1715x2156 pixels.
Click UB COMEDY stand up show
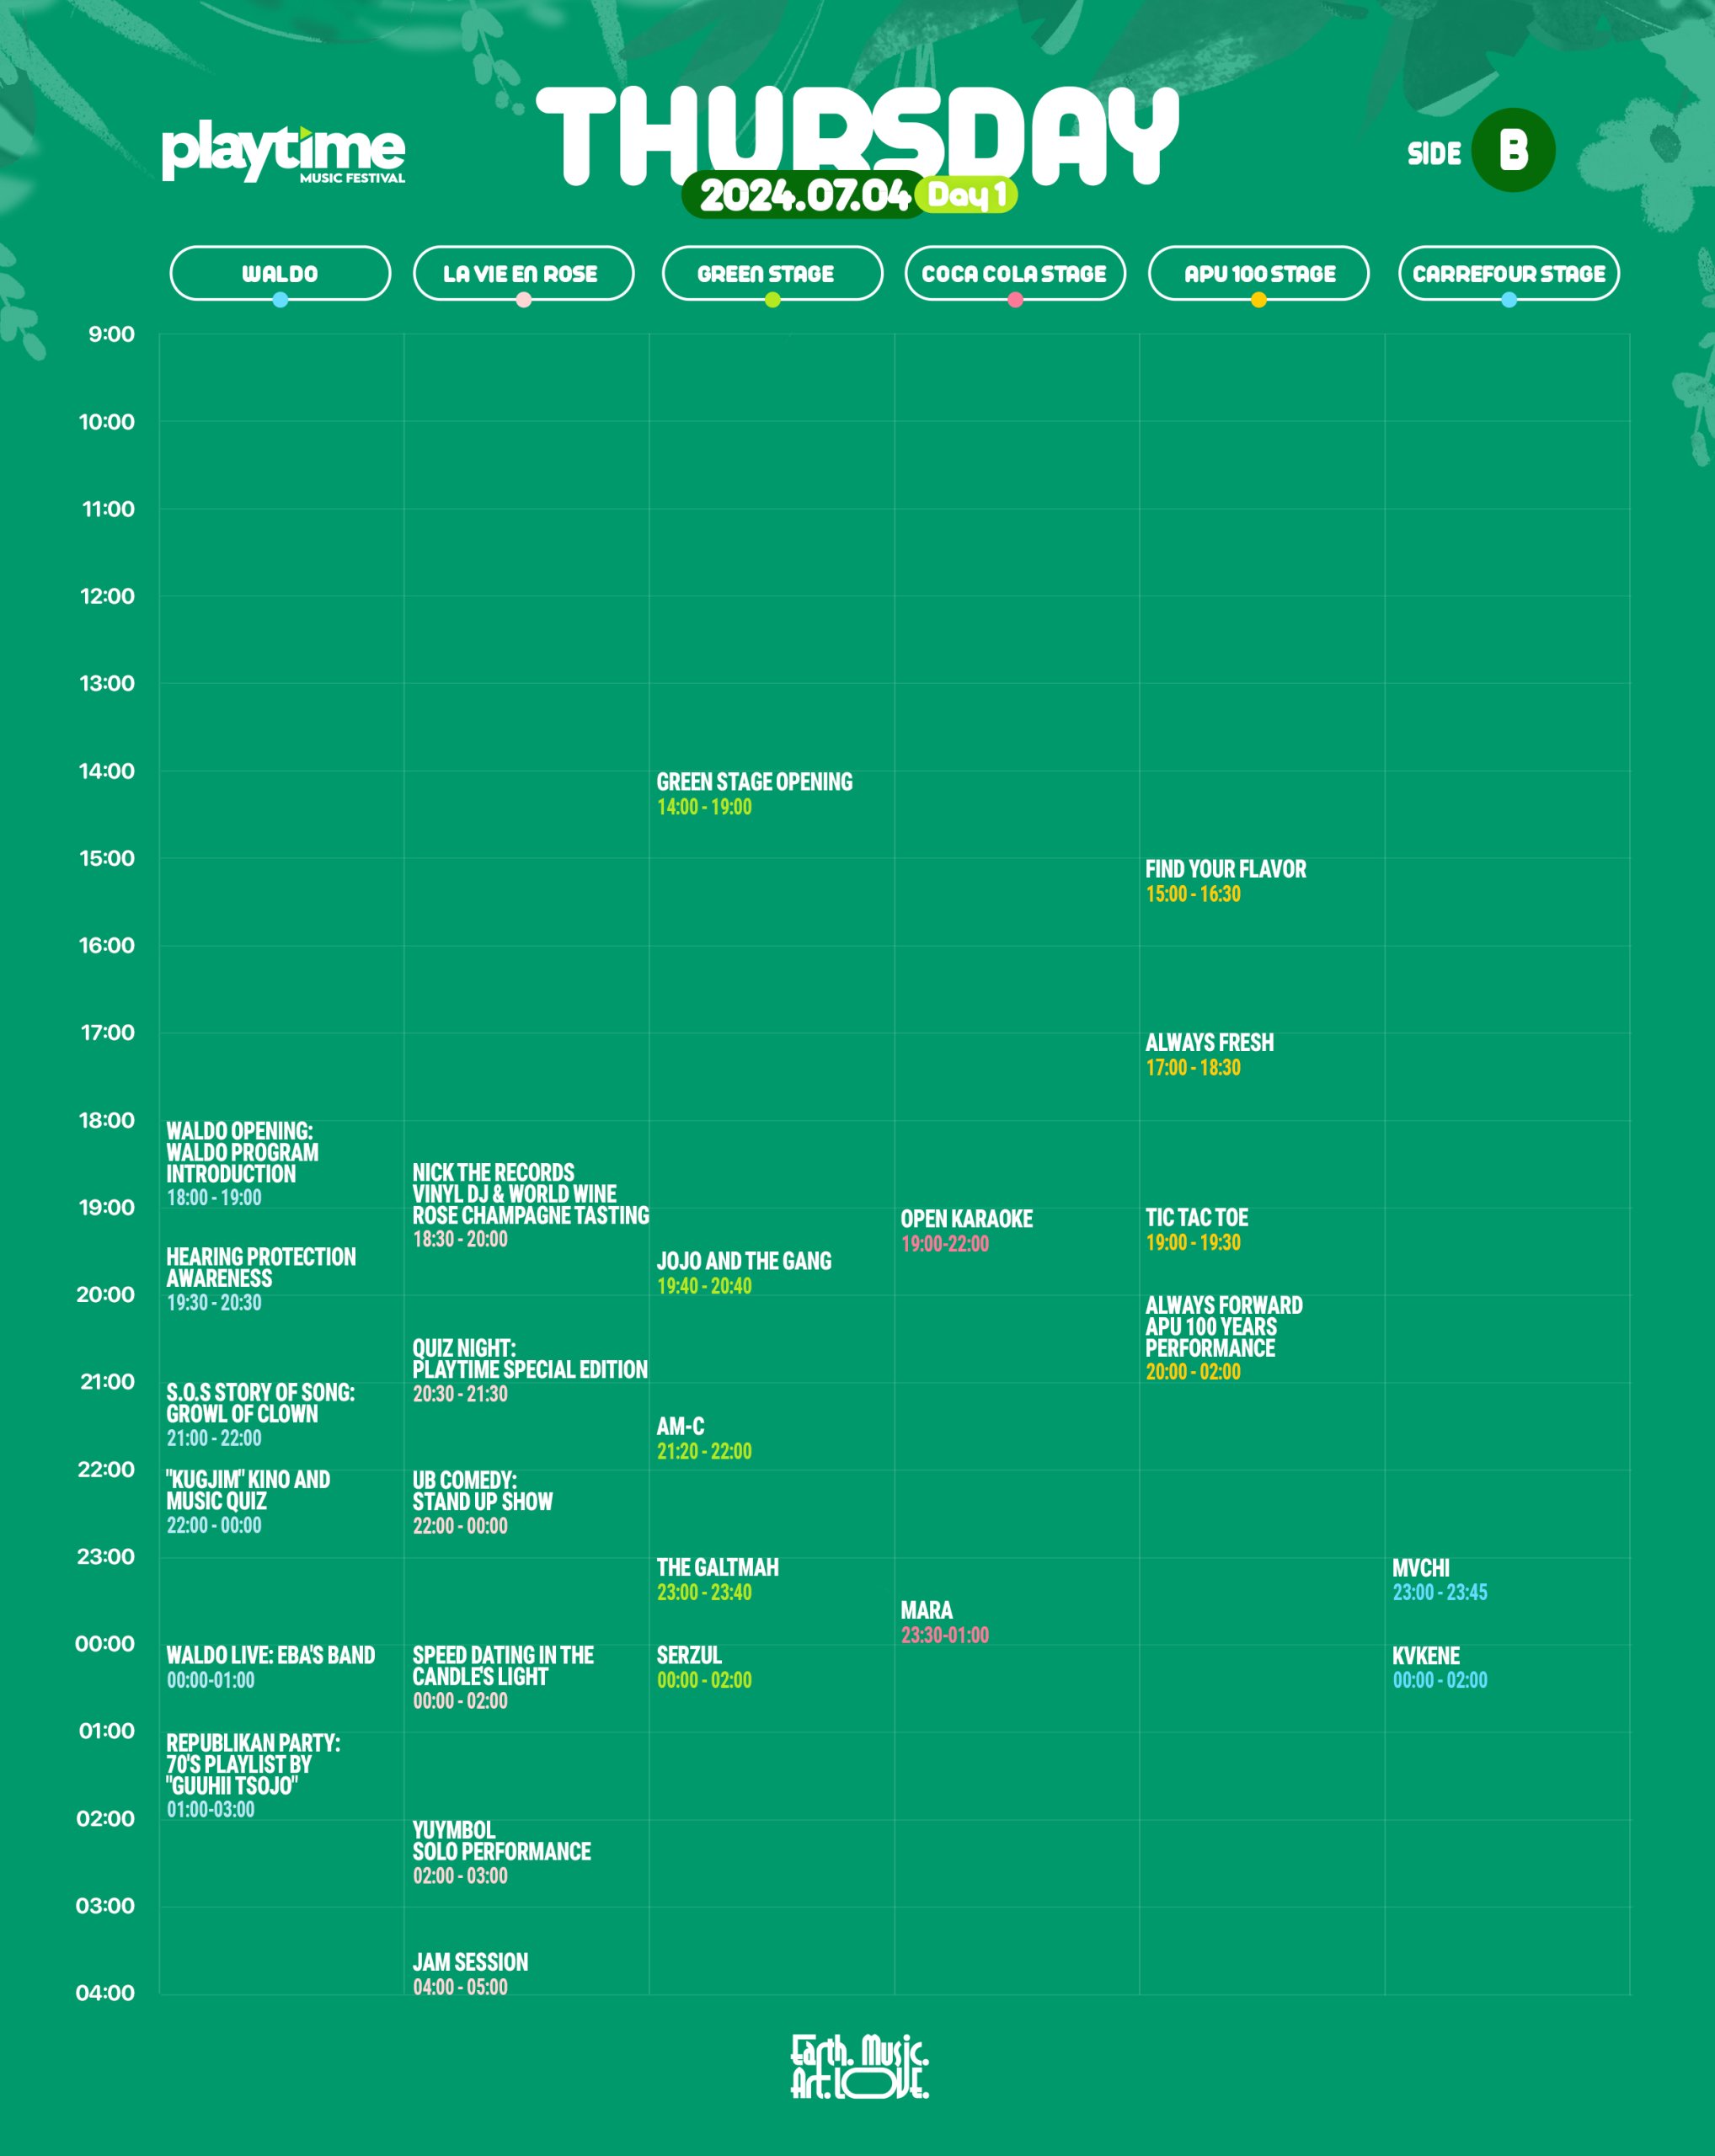[483, 1503]
